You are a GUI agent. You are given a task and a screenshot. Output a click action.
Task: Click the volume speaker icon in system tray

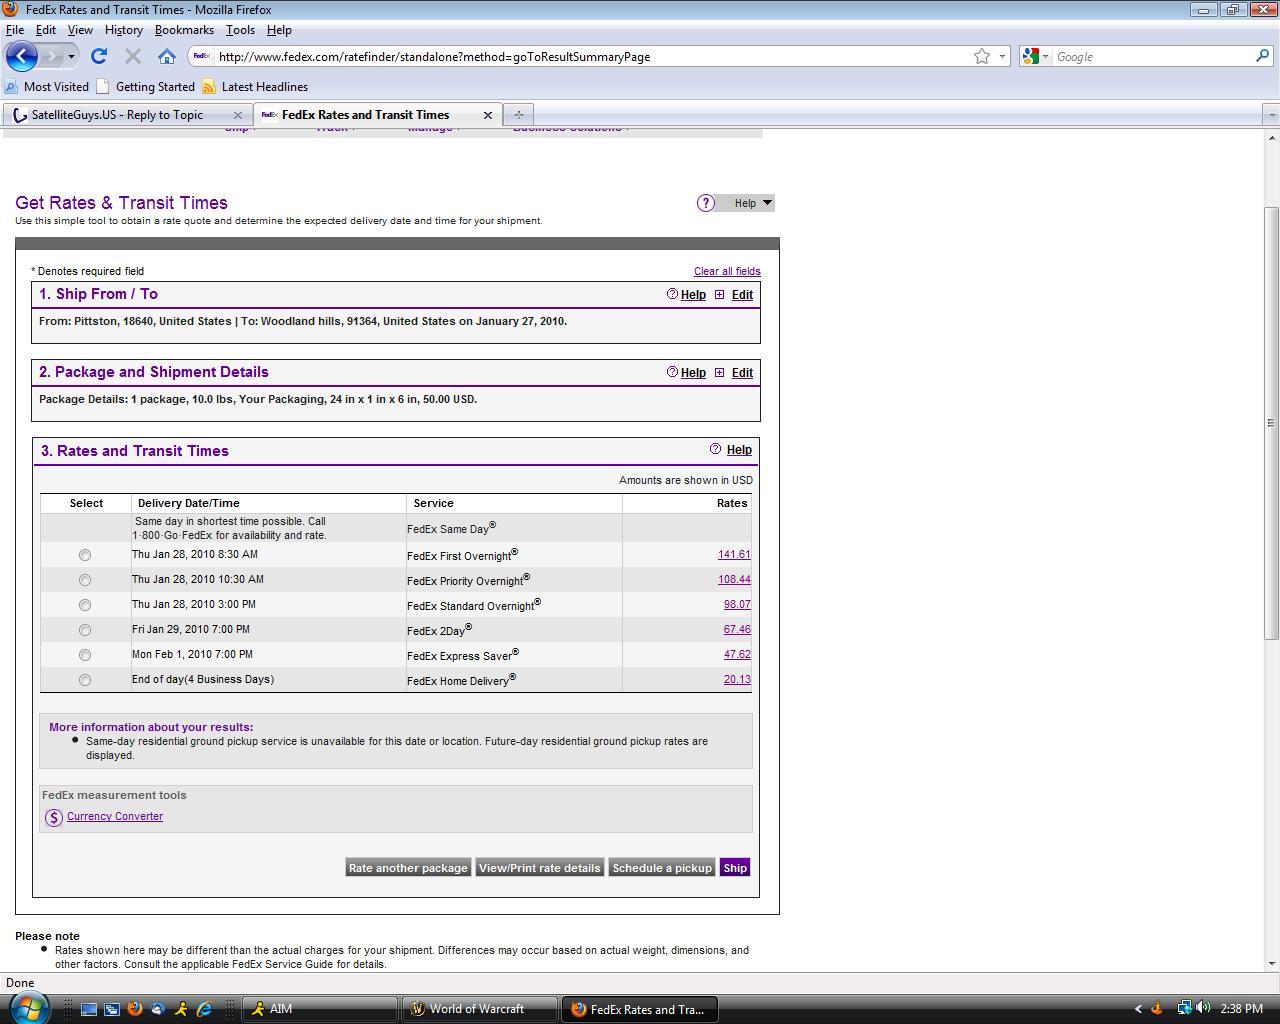point(1203,1008)
